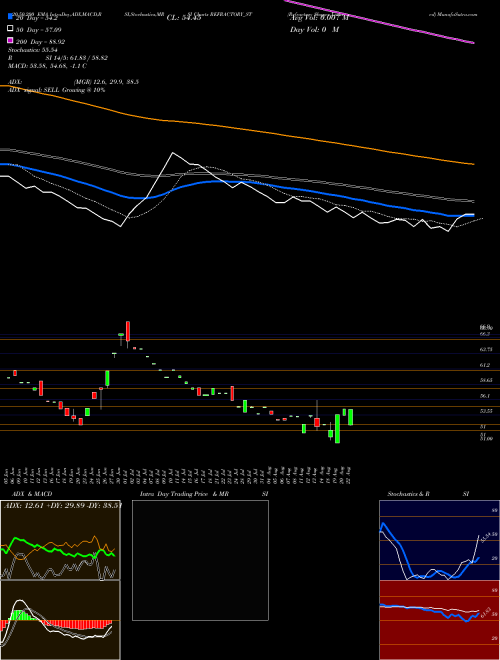The height and width of the screenshot is (660, 500).
Task: Click the 'SI 14/3: 61.83 / 58.82' readout
Action: click(77, 58)
